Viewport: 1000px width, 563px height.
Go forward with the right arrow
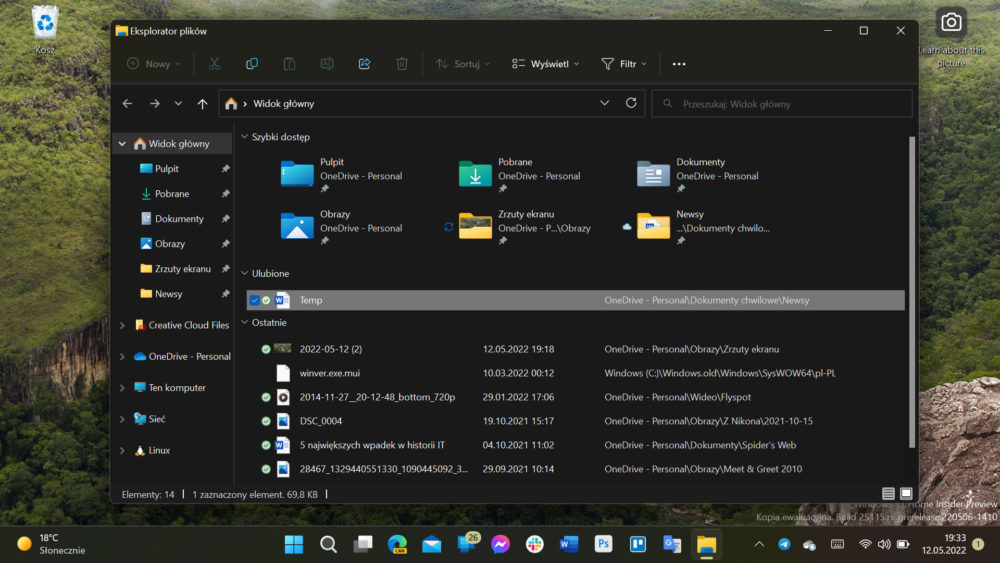(x=154, y=103)
